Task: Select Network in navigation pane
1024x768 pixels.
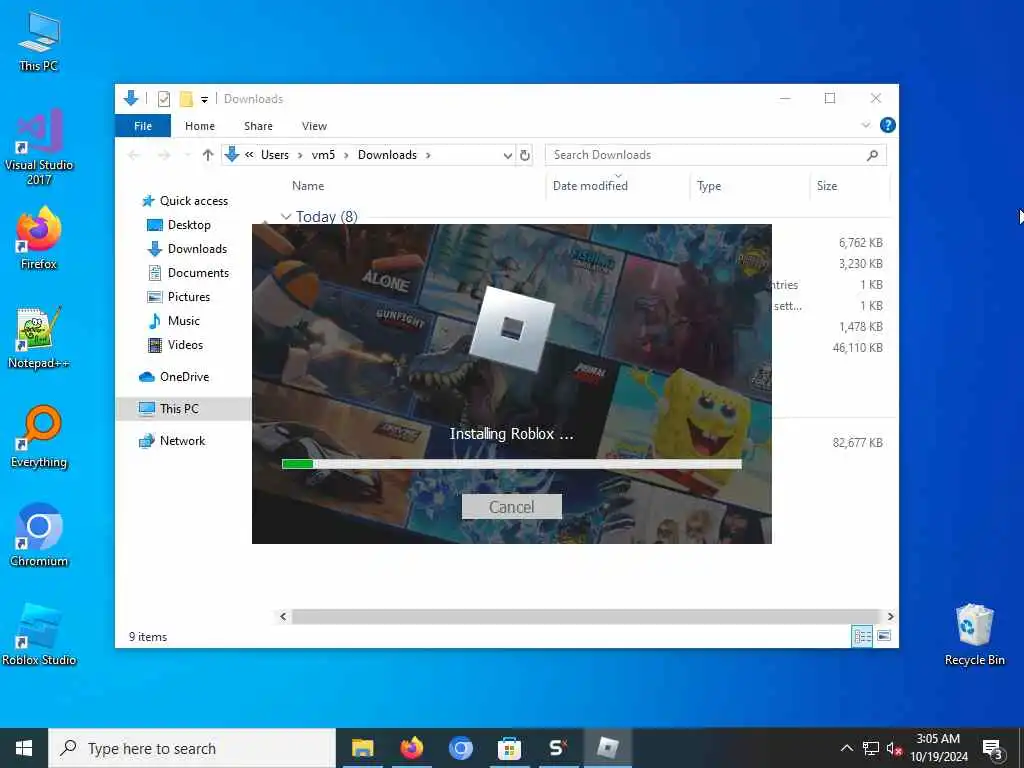Action: coord(182,441)
